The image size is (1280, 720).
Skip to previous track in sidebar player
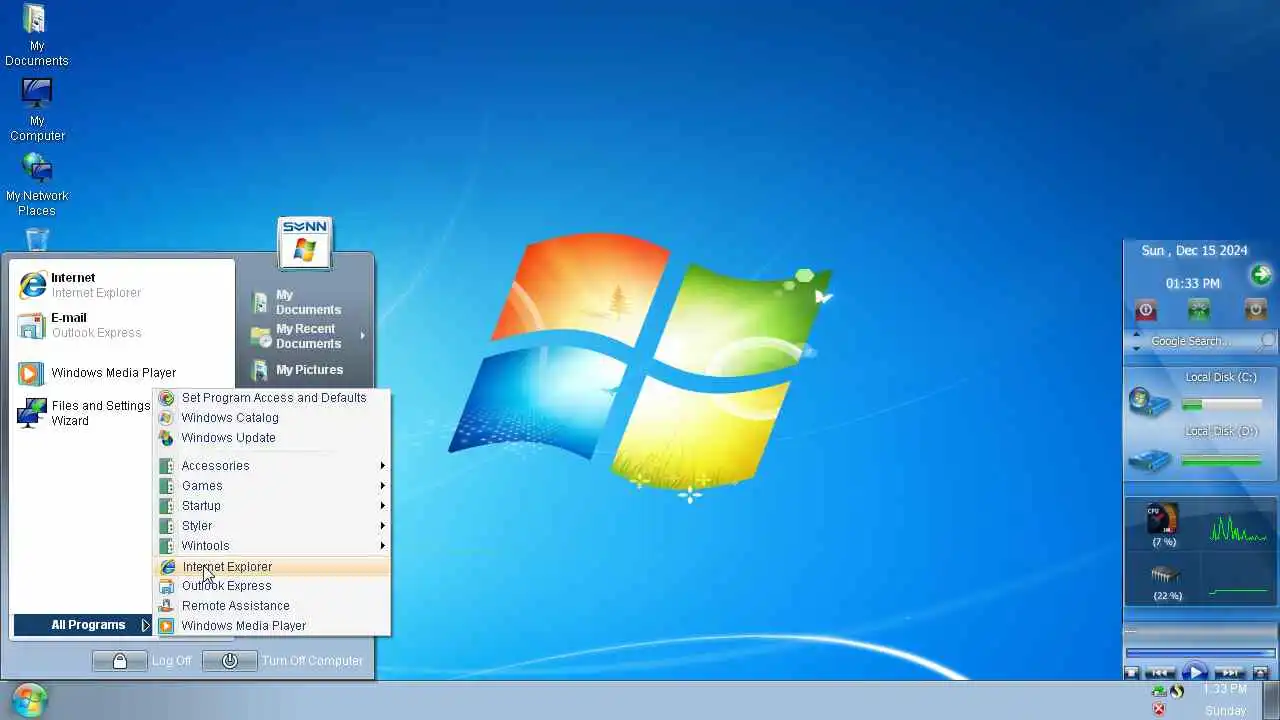click(x=1160, y=673)
